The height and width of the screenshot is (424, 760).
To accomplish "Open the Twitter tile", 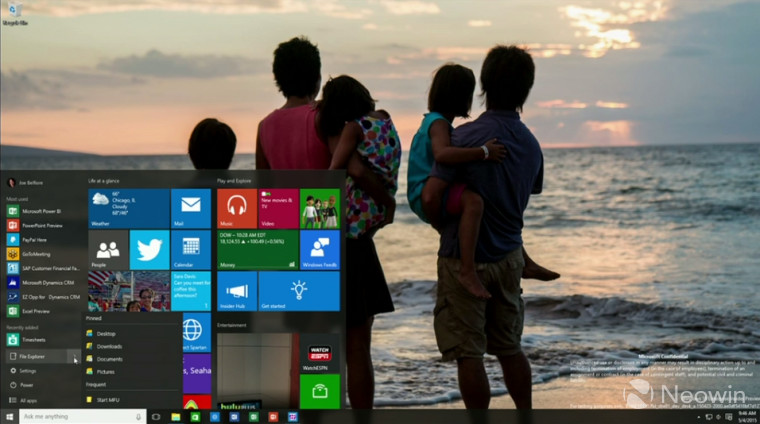I will tap(149, 249).
